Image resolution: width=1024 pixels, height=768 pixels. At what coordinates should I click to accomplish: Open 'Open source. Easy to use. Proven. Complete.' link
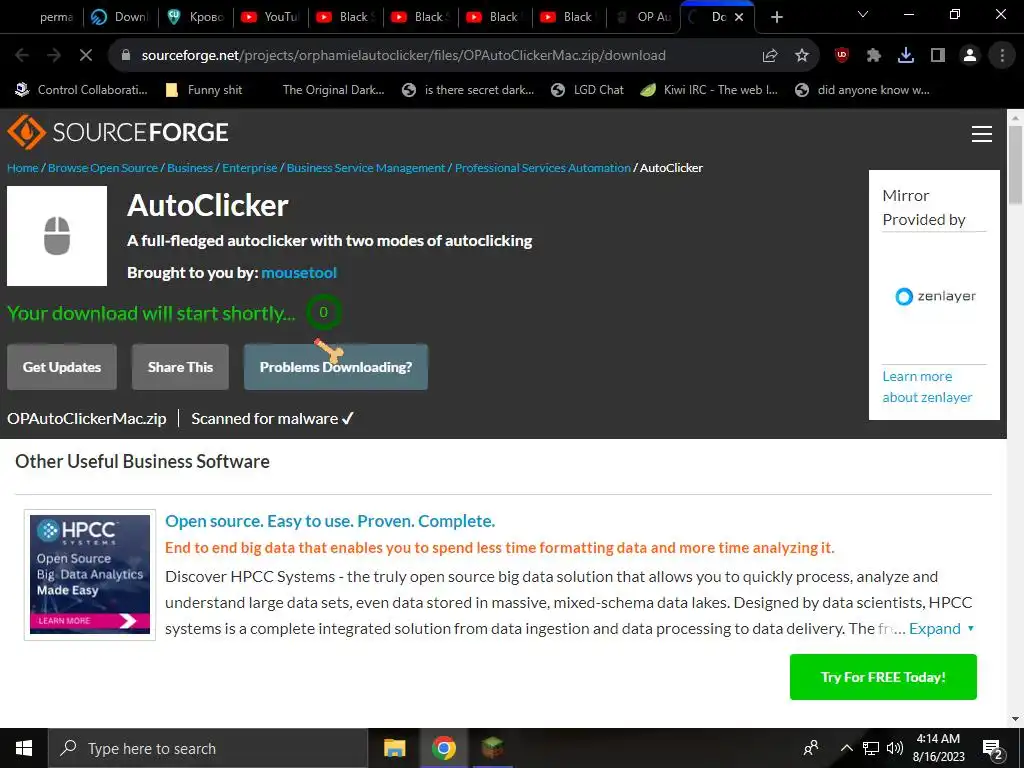(x=330, y=521)
